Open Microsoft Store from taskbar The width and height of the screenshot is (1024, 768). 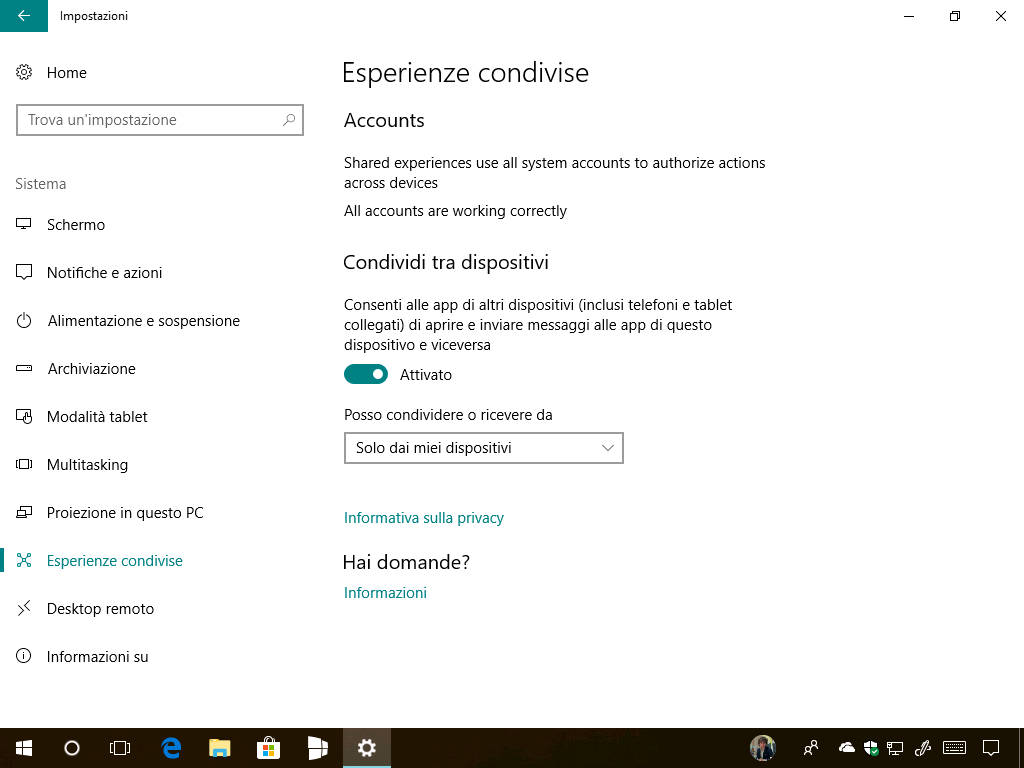(268, 748)
